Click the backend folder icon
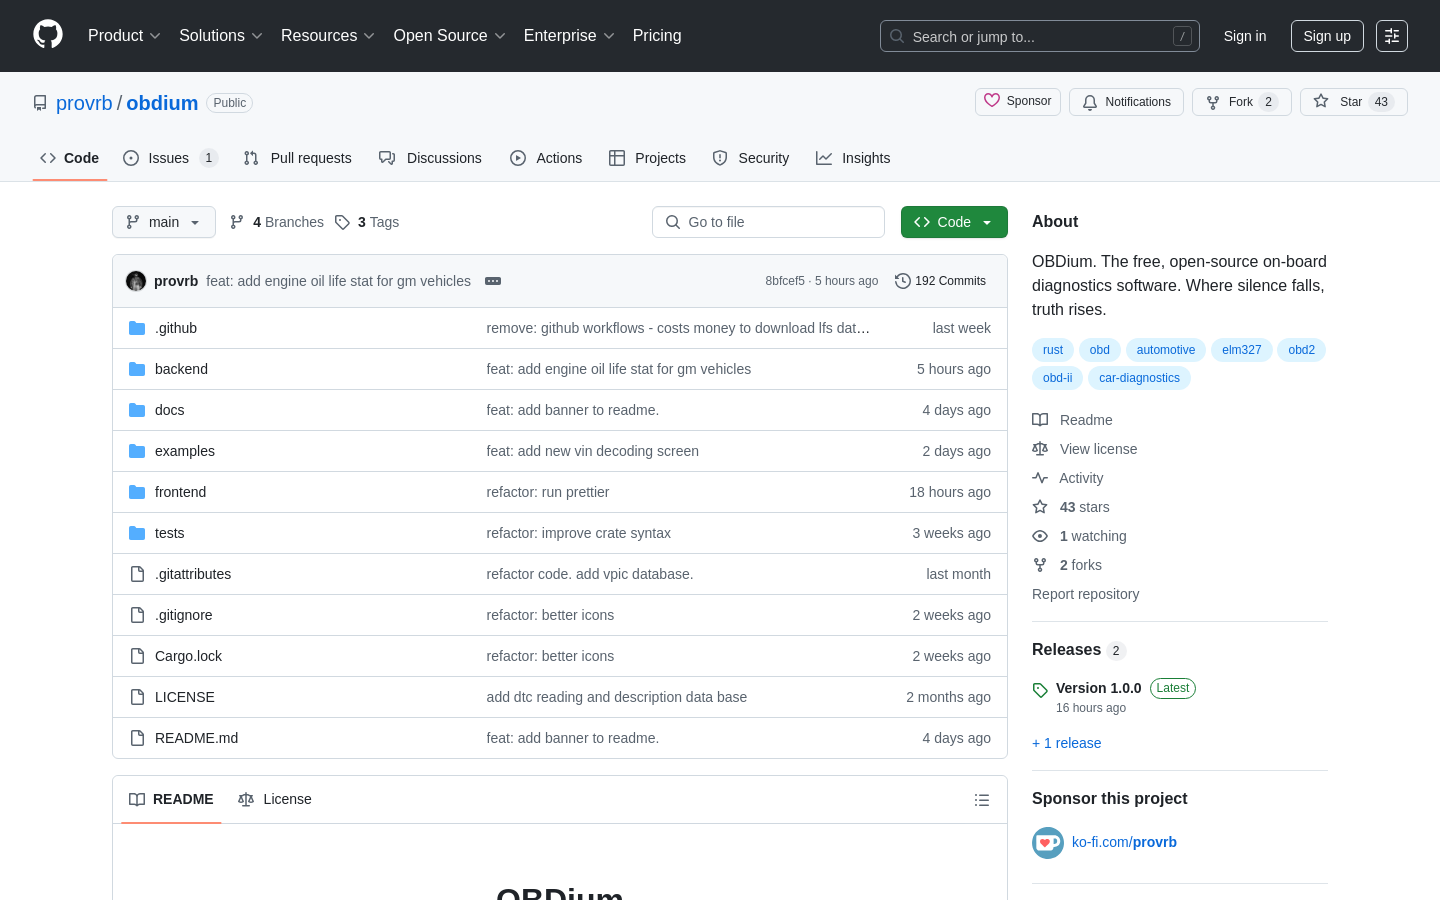The width and height of the screenshot is (1440, 900). 137,369
